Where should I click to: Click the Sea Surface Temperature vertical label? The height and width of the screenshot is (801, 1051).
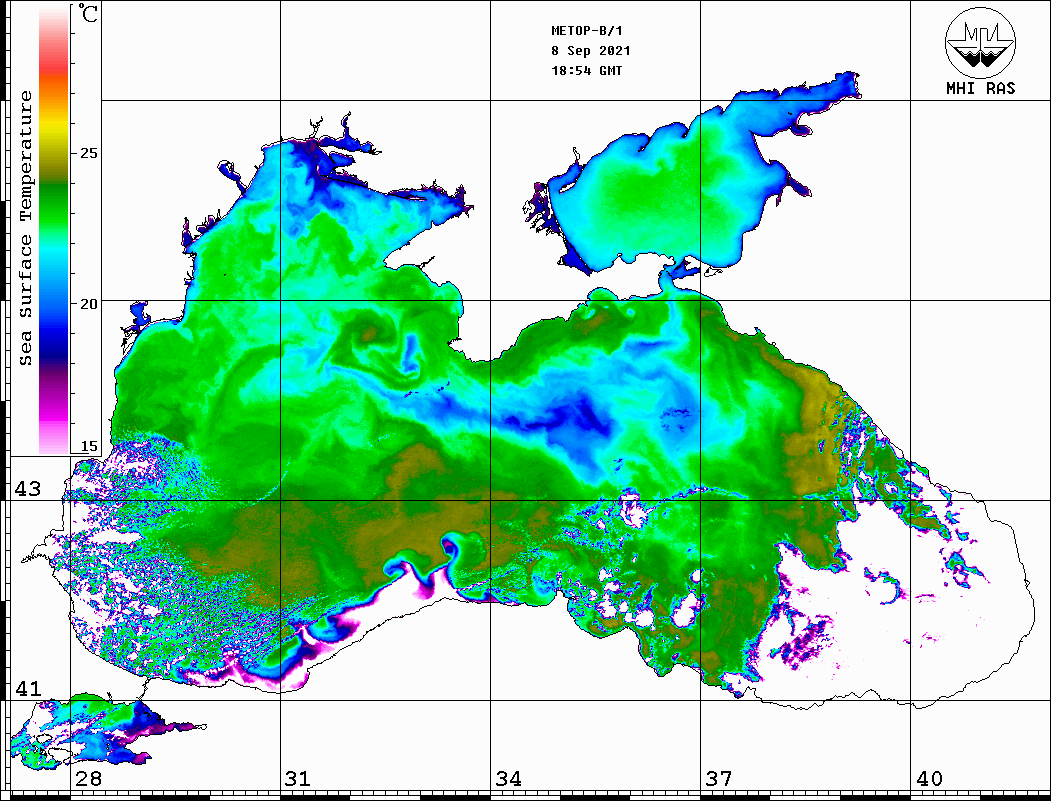(25, 228)
